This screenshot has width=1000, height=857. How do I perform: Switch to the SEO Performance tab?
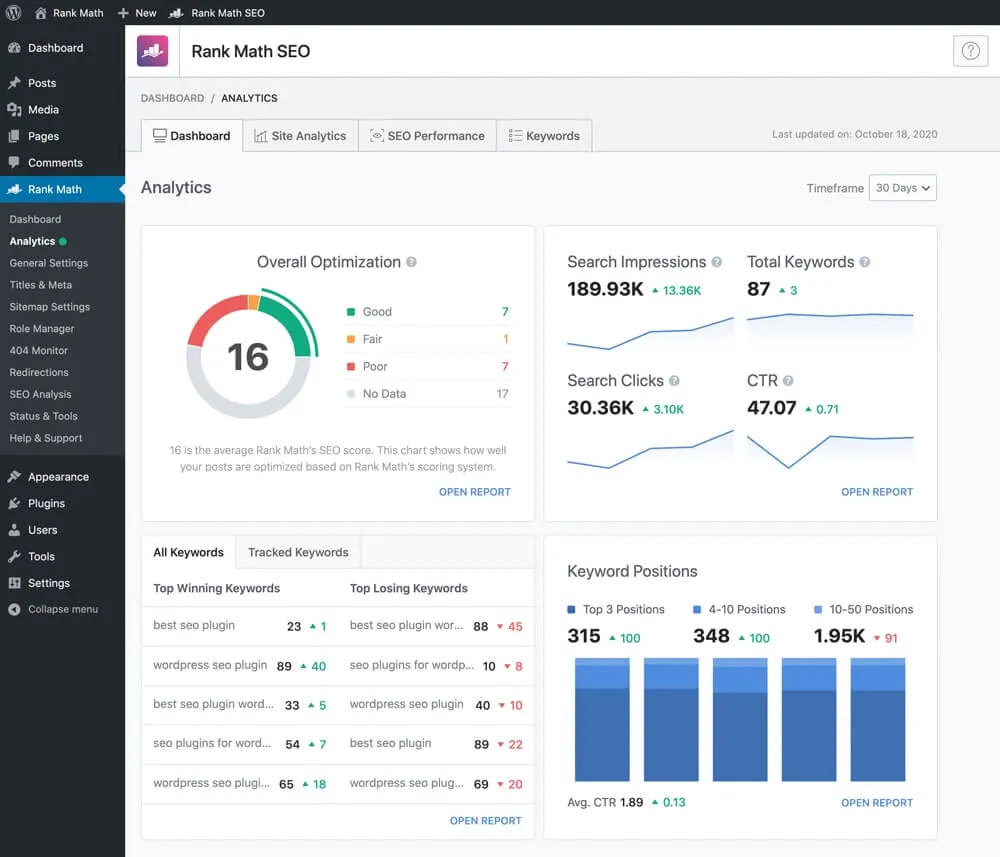tap(427, 135)
